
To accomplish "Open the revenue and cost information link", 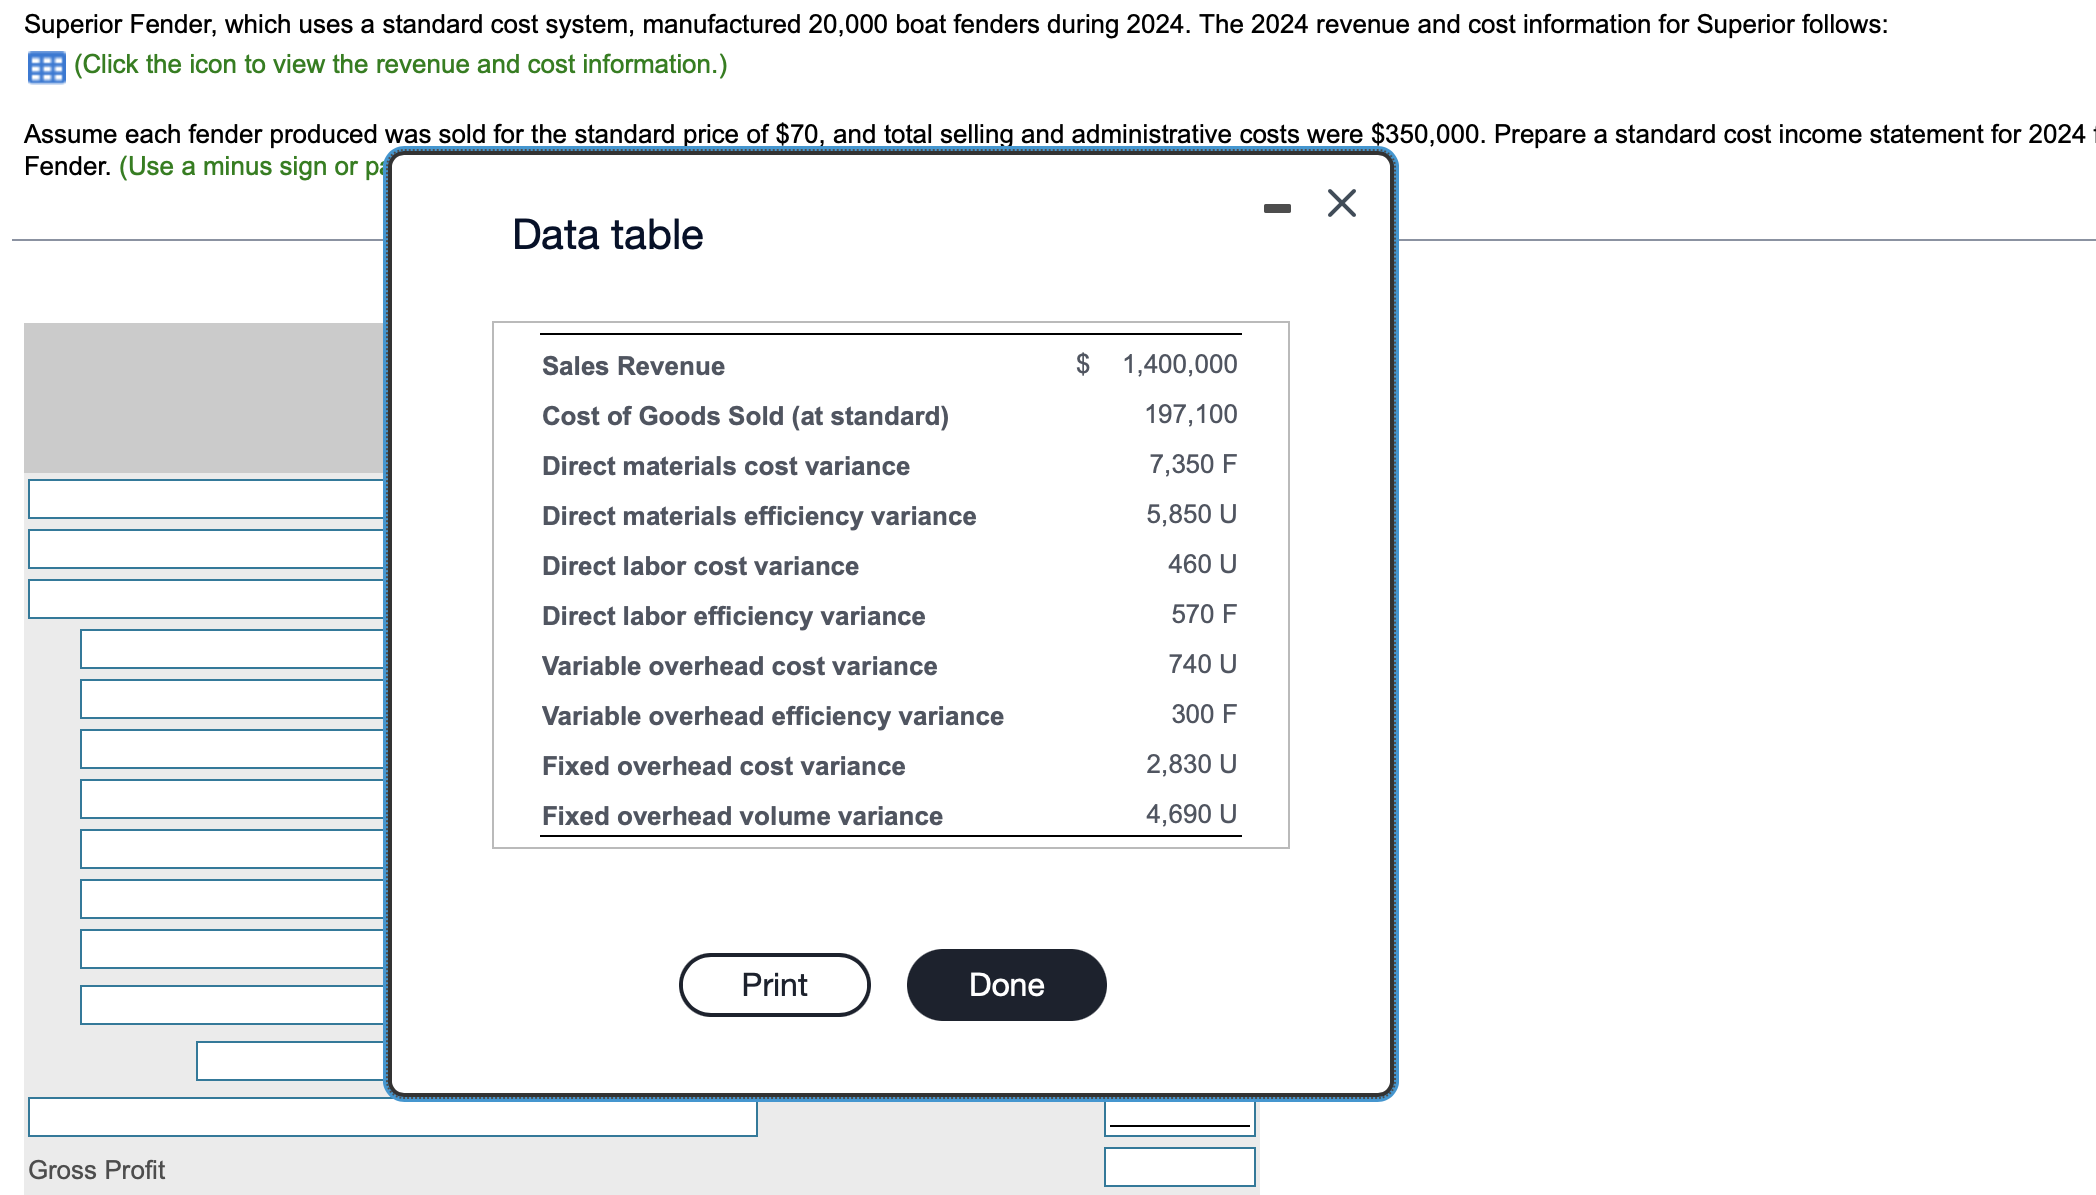I will [x=400, y=65].
